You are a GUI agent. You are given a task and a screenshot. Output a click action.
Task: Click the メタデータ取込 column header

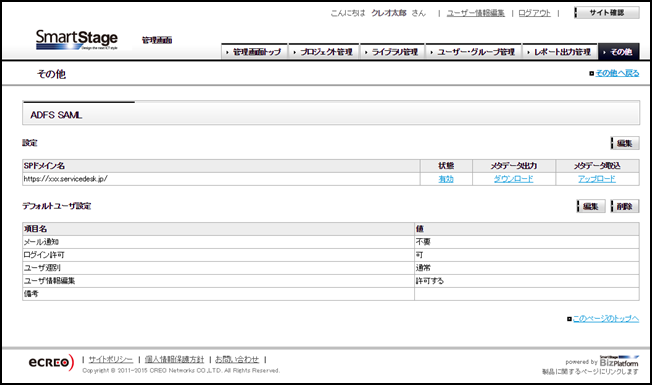coord(597,166)
